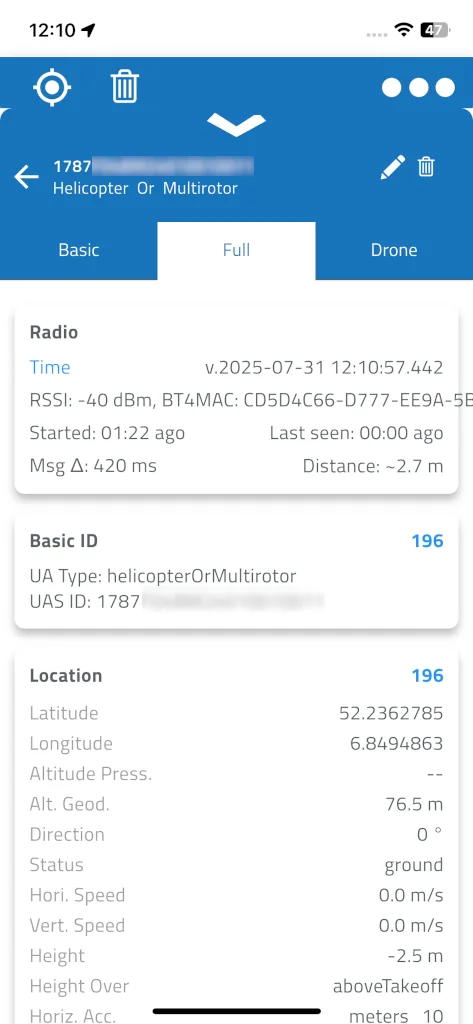Tap the RSSI -40 dBm line

coord(250,400)
